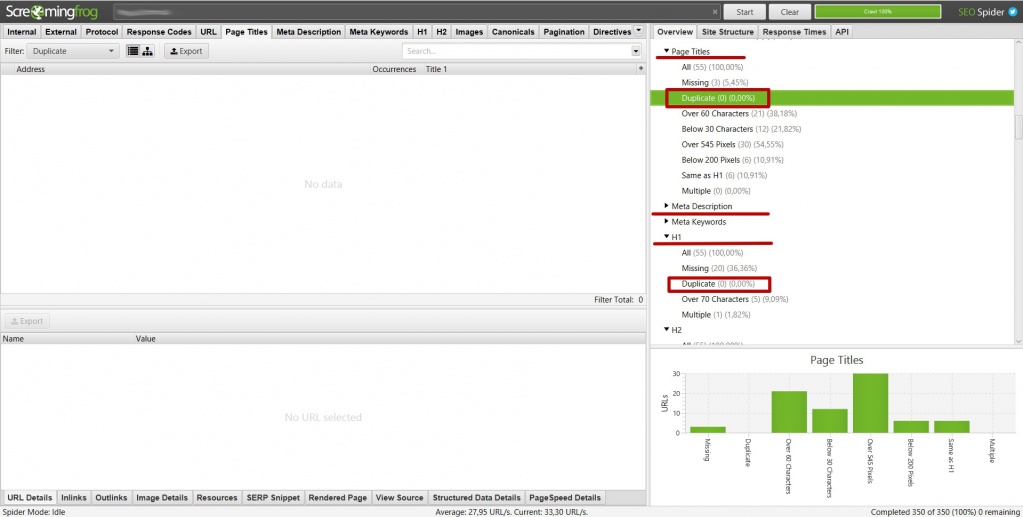Screen dimensions: 1023x517
Task: Click the Search input field
Action: 516,51
